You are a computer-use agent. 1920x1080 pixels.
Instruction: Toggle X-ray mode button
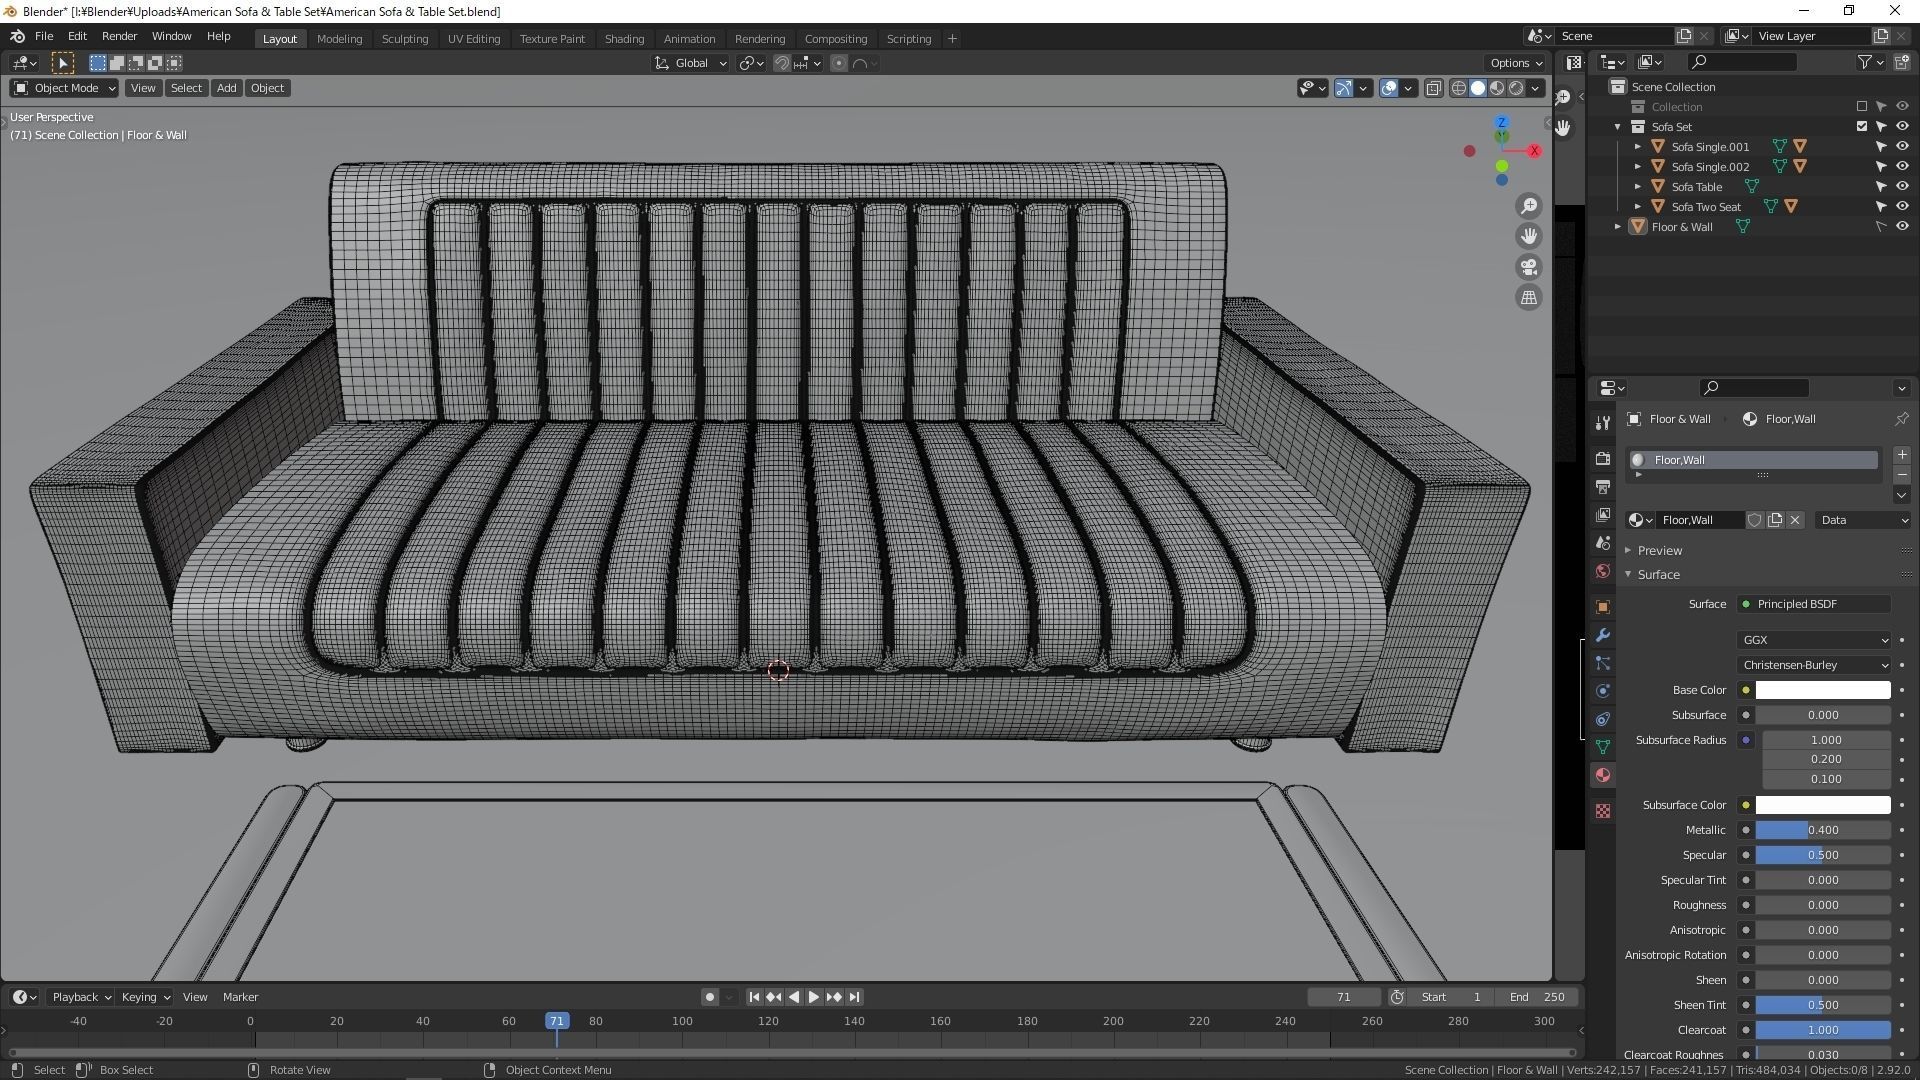pyautogui.click(x=1433, y=88)
